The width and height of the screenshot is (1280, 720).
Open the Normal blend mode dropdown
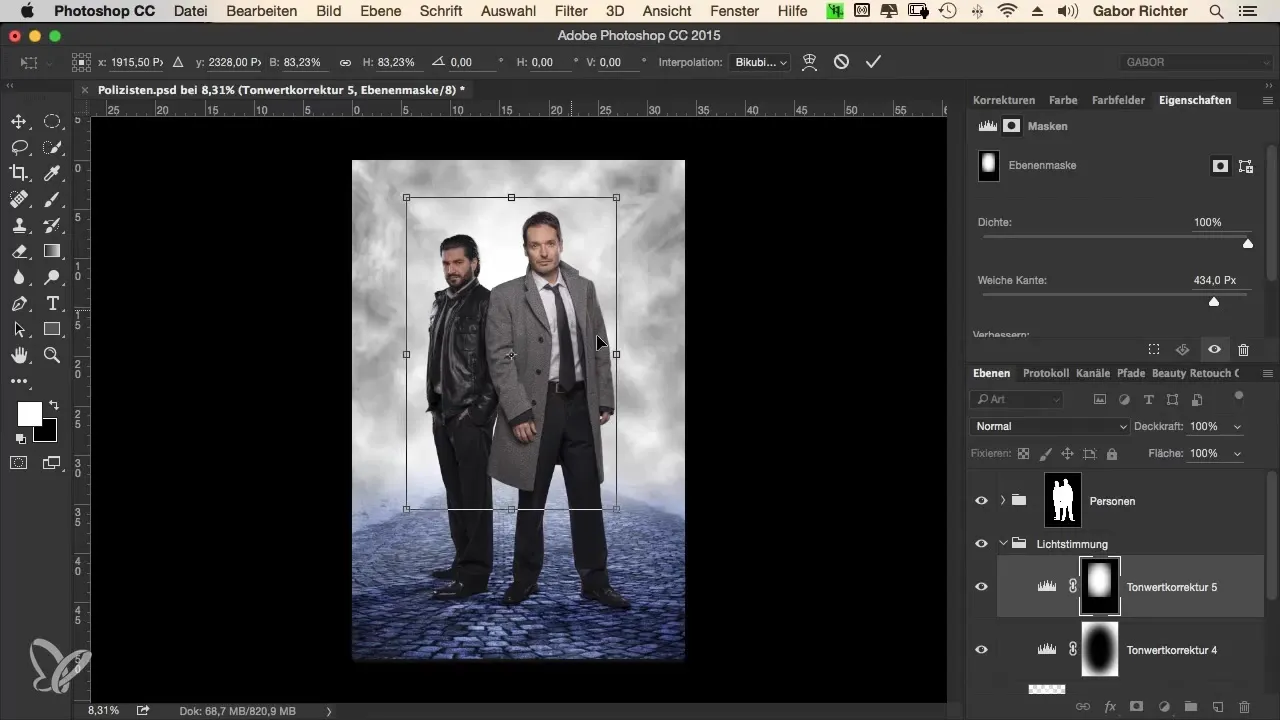[1050, 426]
